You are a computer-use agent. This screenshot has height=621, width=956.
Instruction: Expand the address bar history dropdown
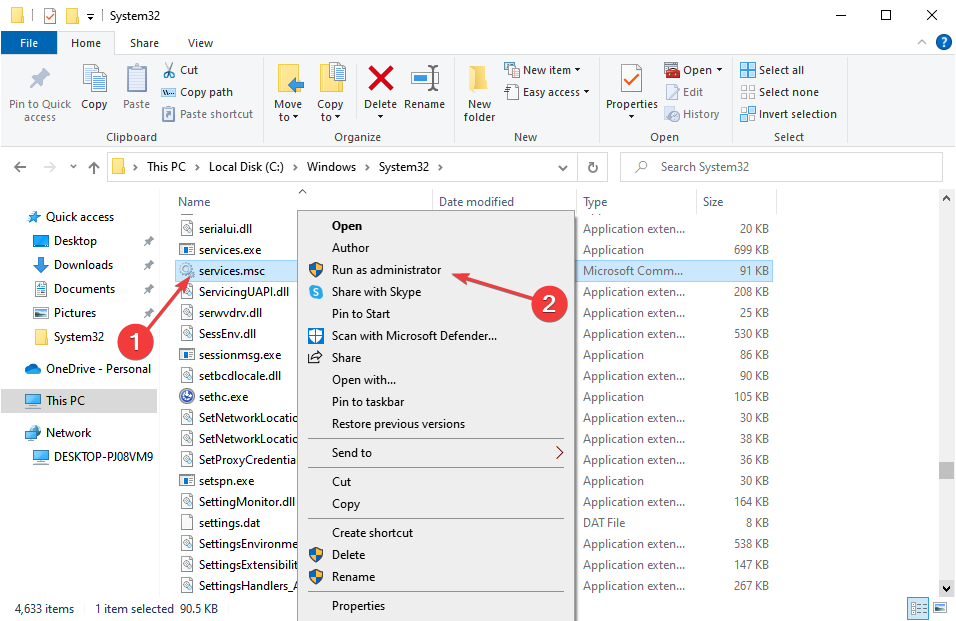(563, 168)
